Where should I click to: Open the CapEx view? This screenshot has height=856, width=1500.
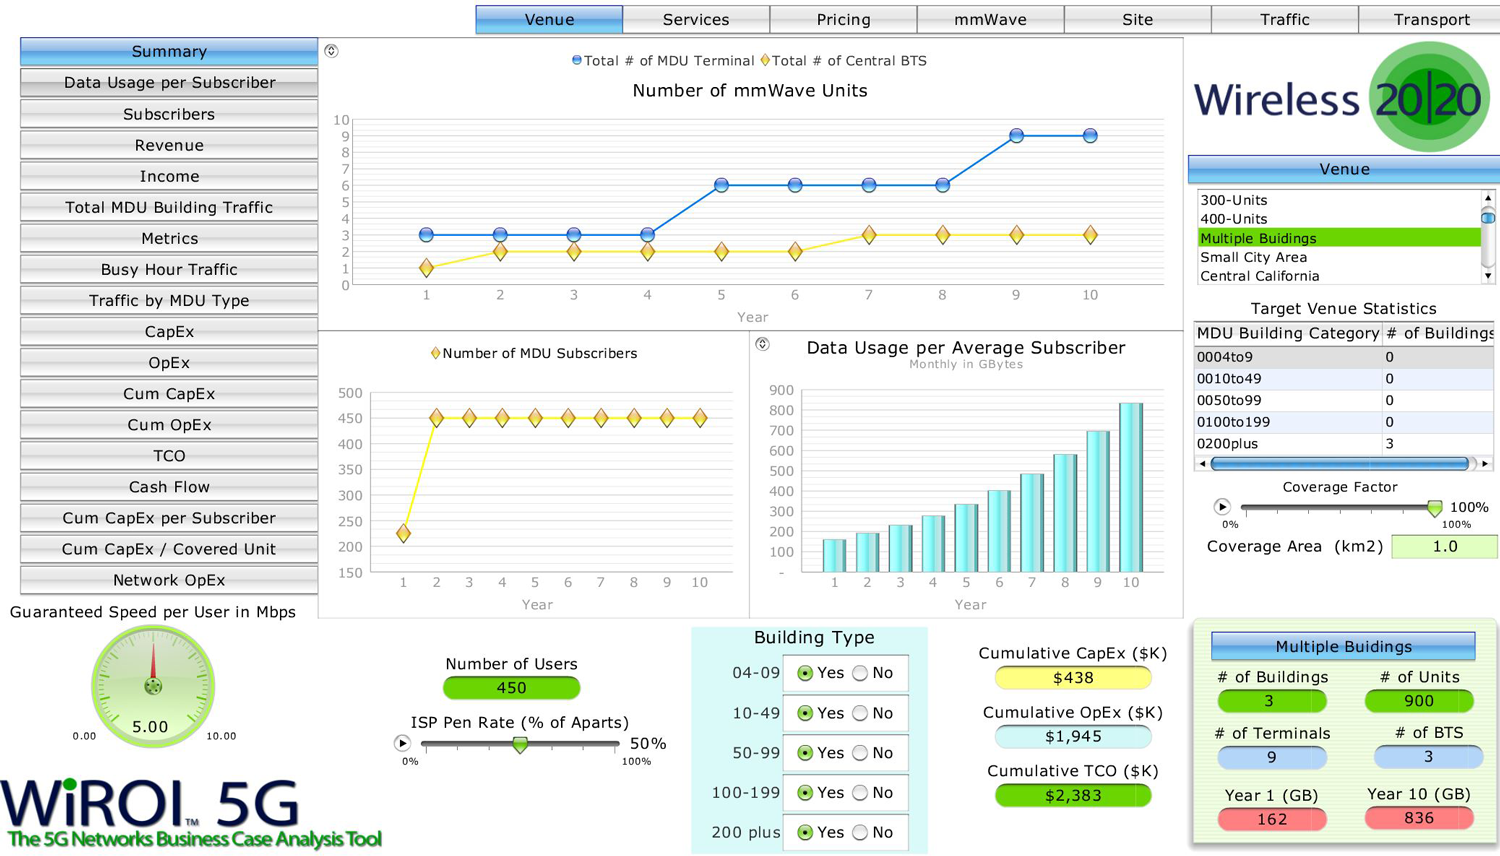coord(169,331)
